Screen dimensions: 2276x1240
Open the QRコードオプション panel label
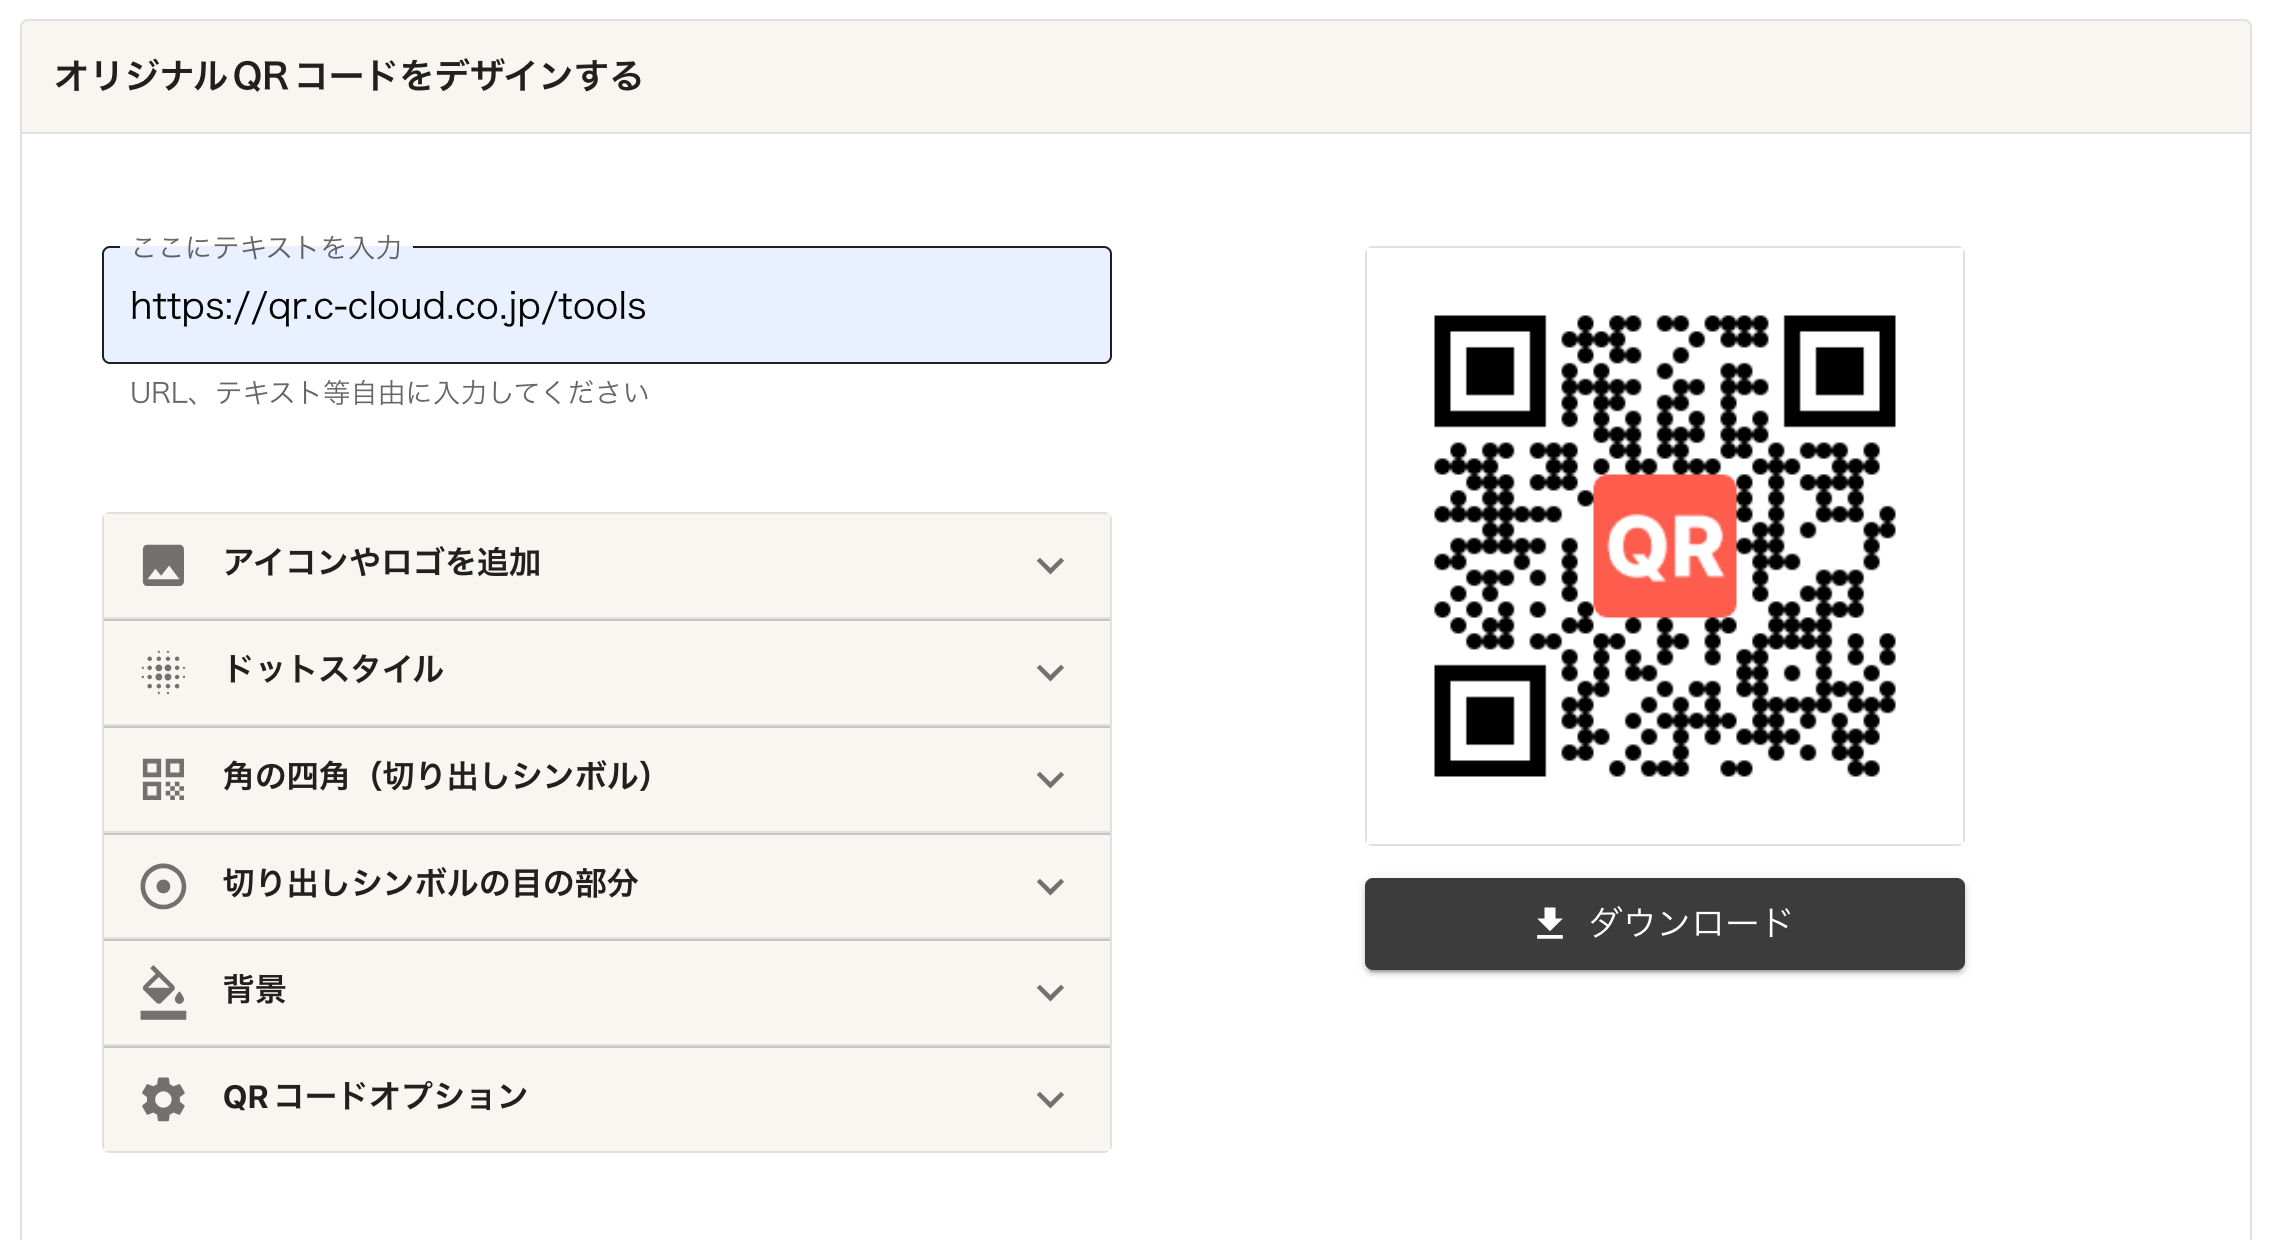tap(375, 1097)
